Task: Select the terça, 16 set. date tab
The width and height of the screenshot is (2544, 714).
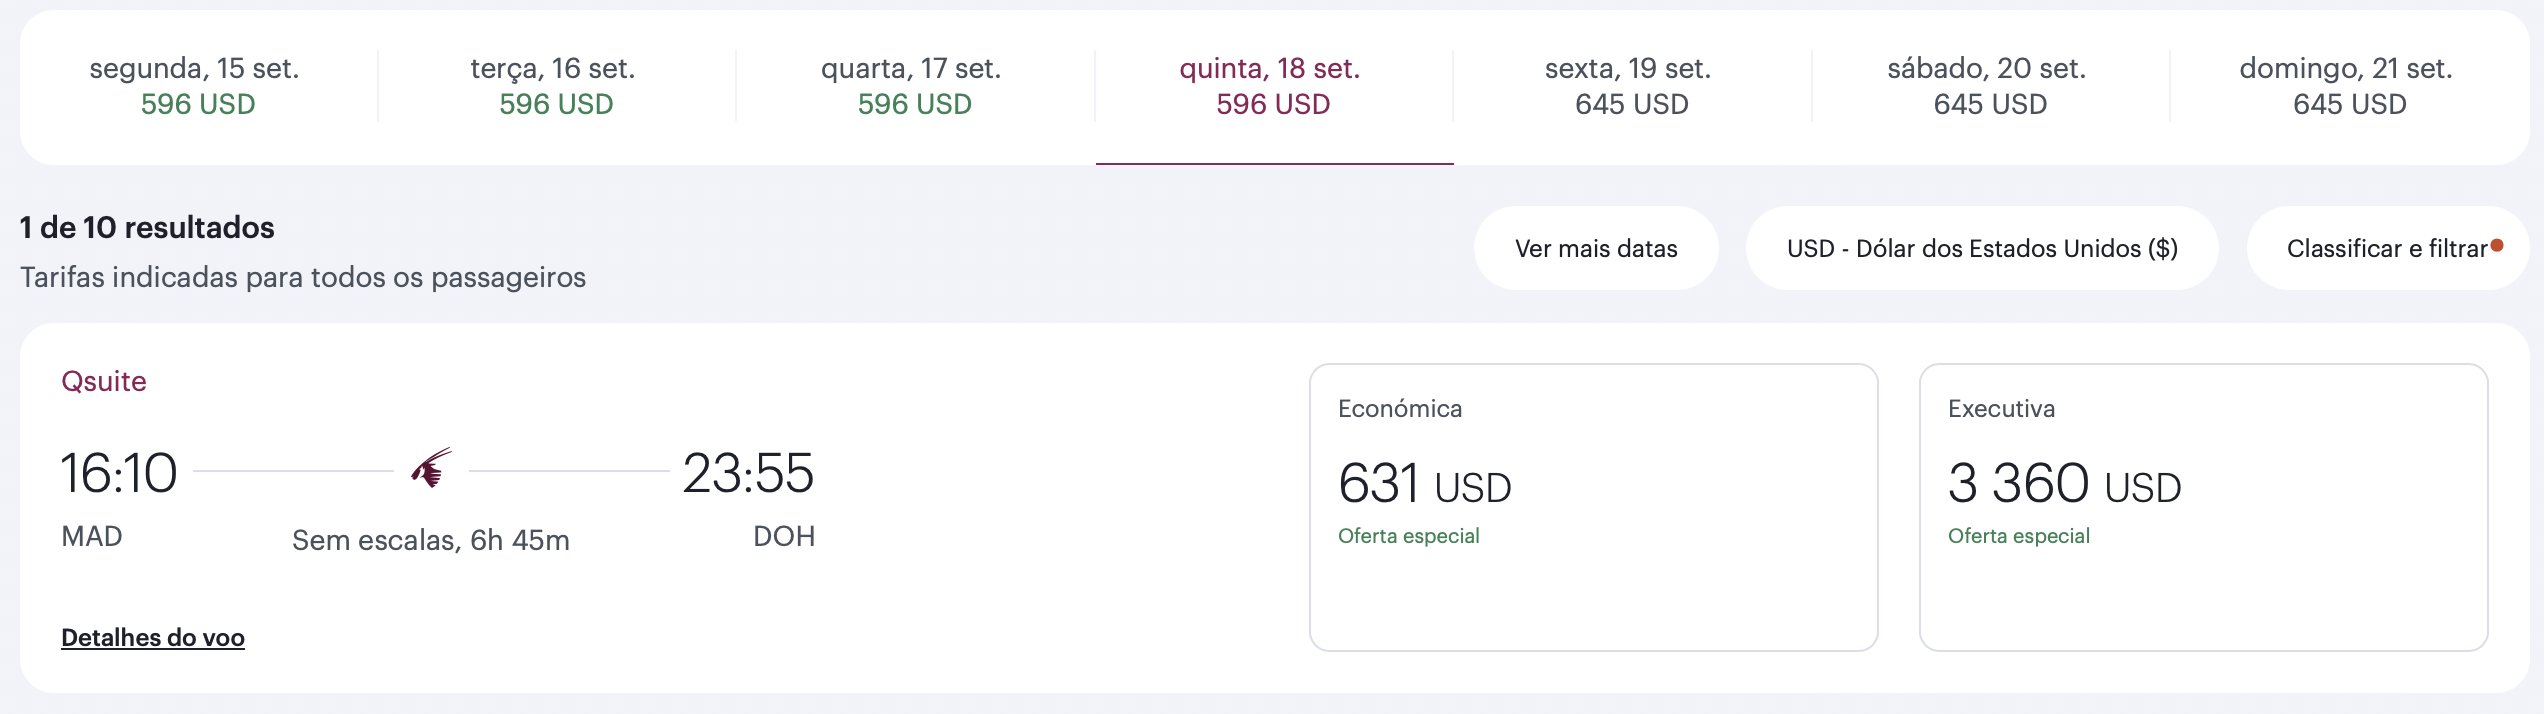Action: point(556,86)
